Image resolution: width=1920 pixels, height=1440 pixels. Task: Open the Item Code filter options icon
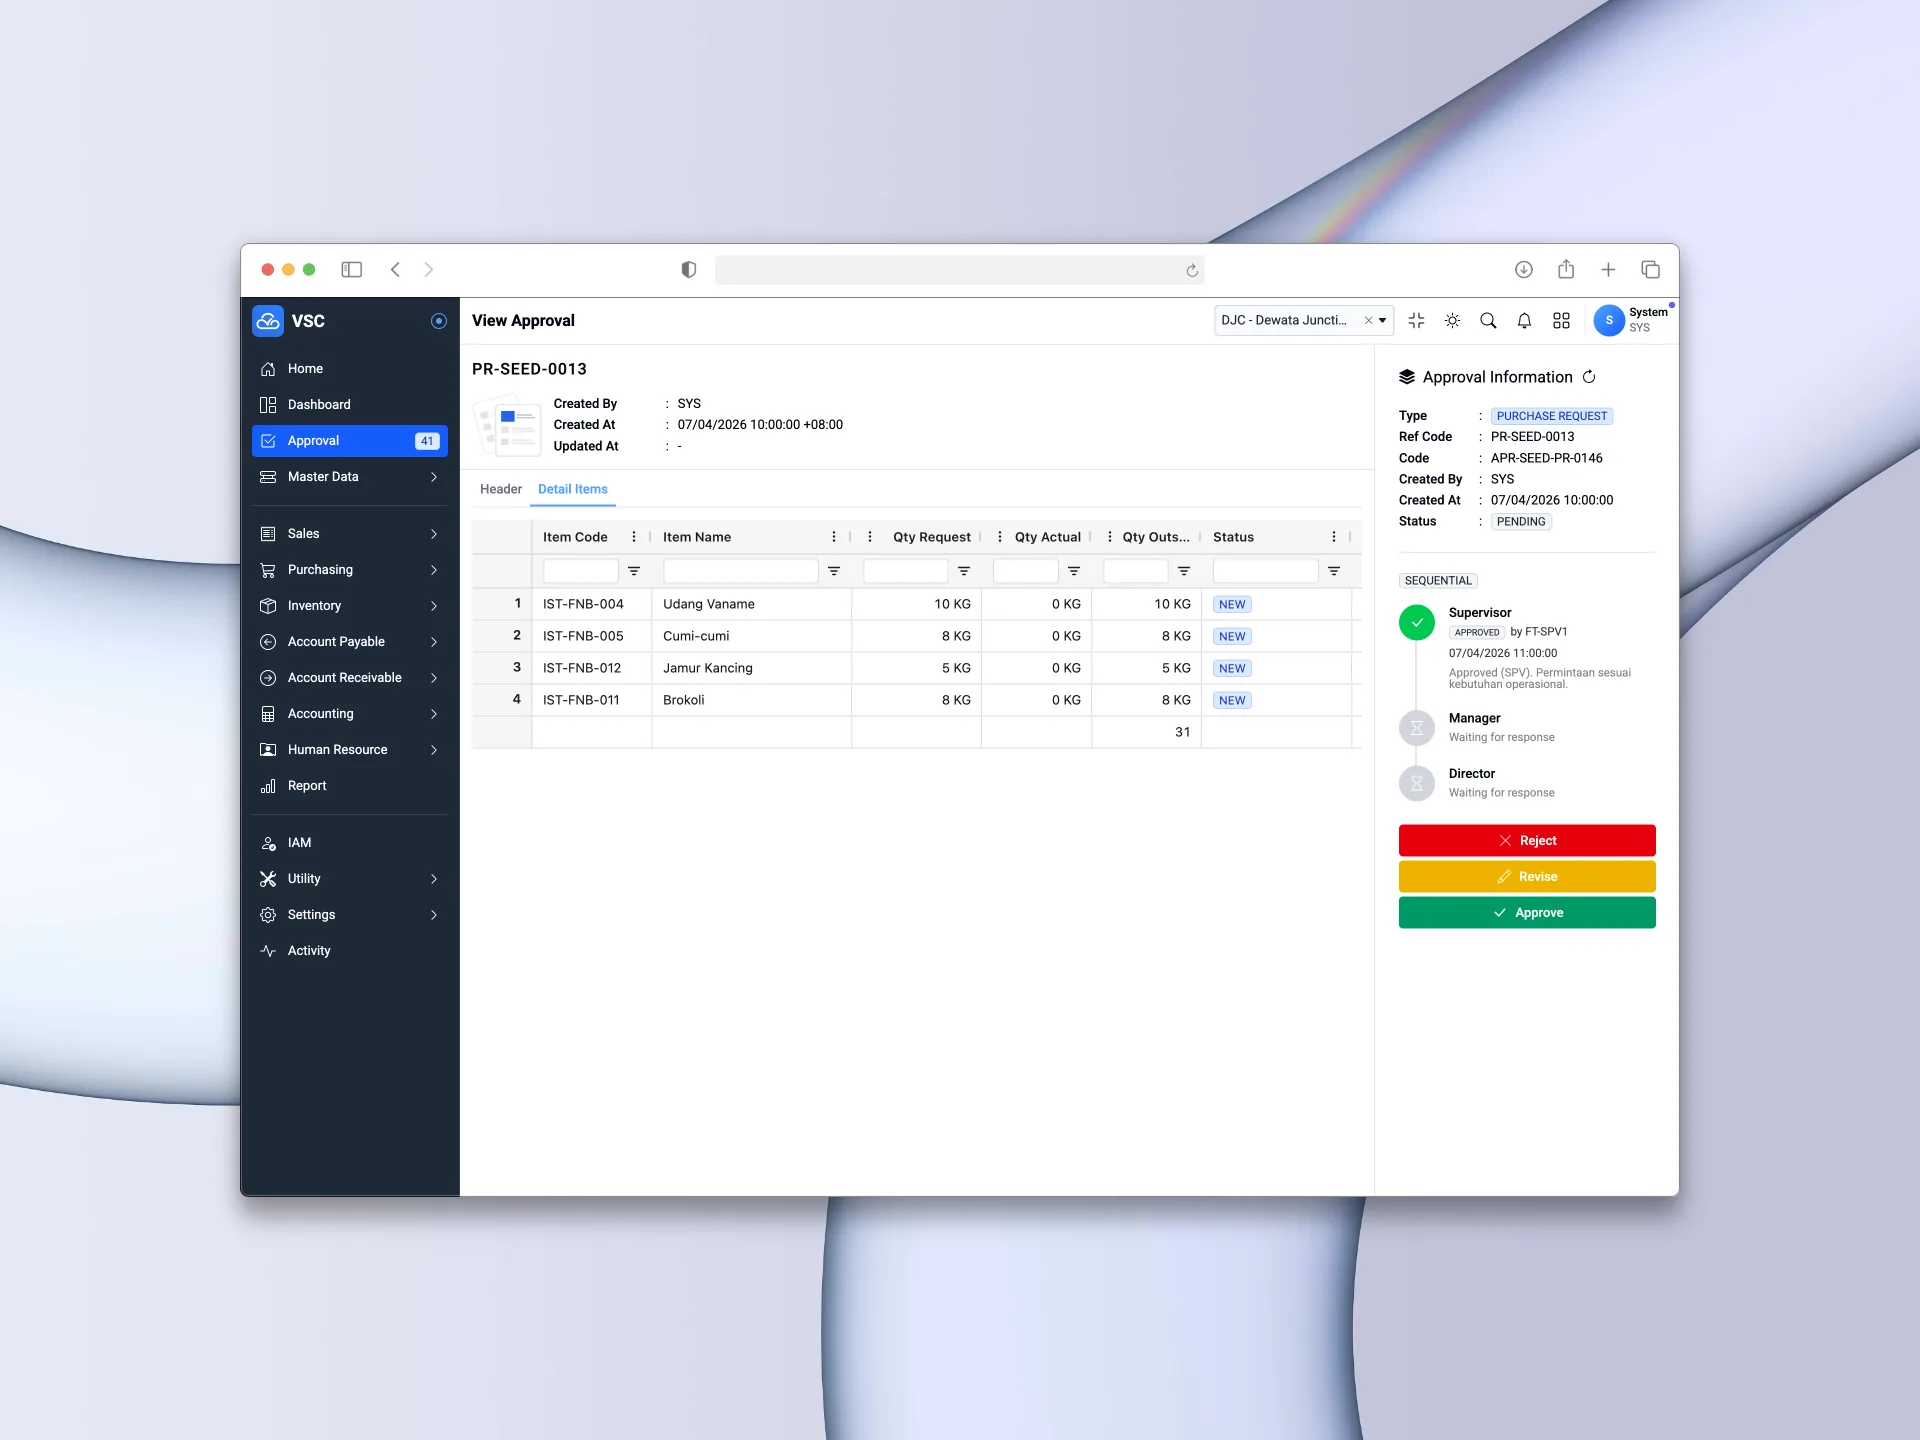click(x=634, y=571)
